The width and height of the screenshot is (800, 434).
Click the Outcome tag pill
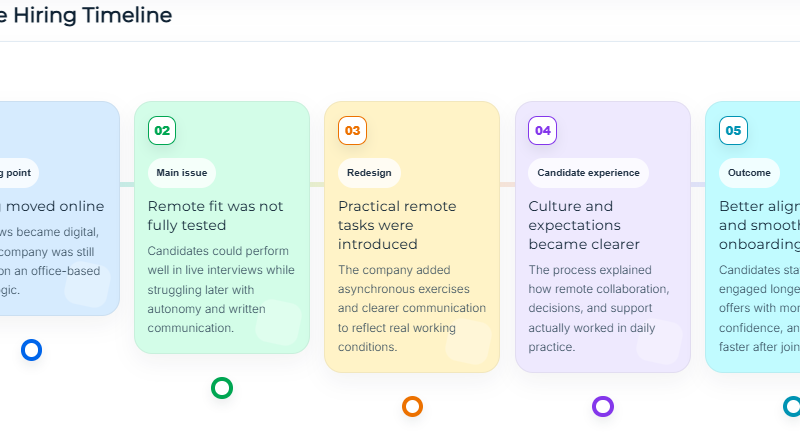[749, 173]
